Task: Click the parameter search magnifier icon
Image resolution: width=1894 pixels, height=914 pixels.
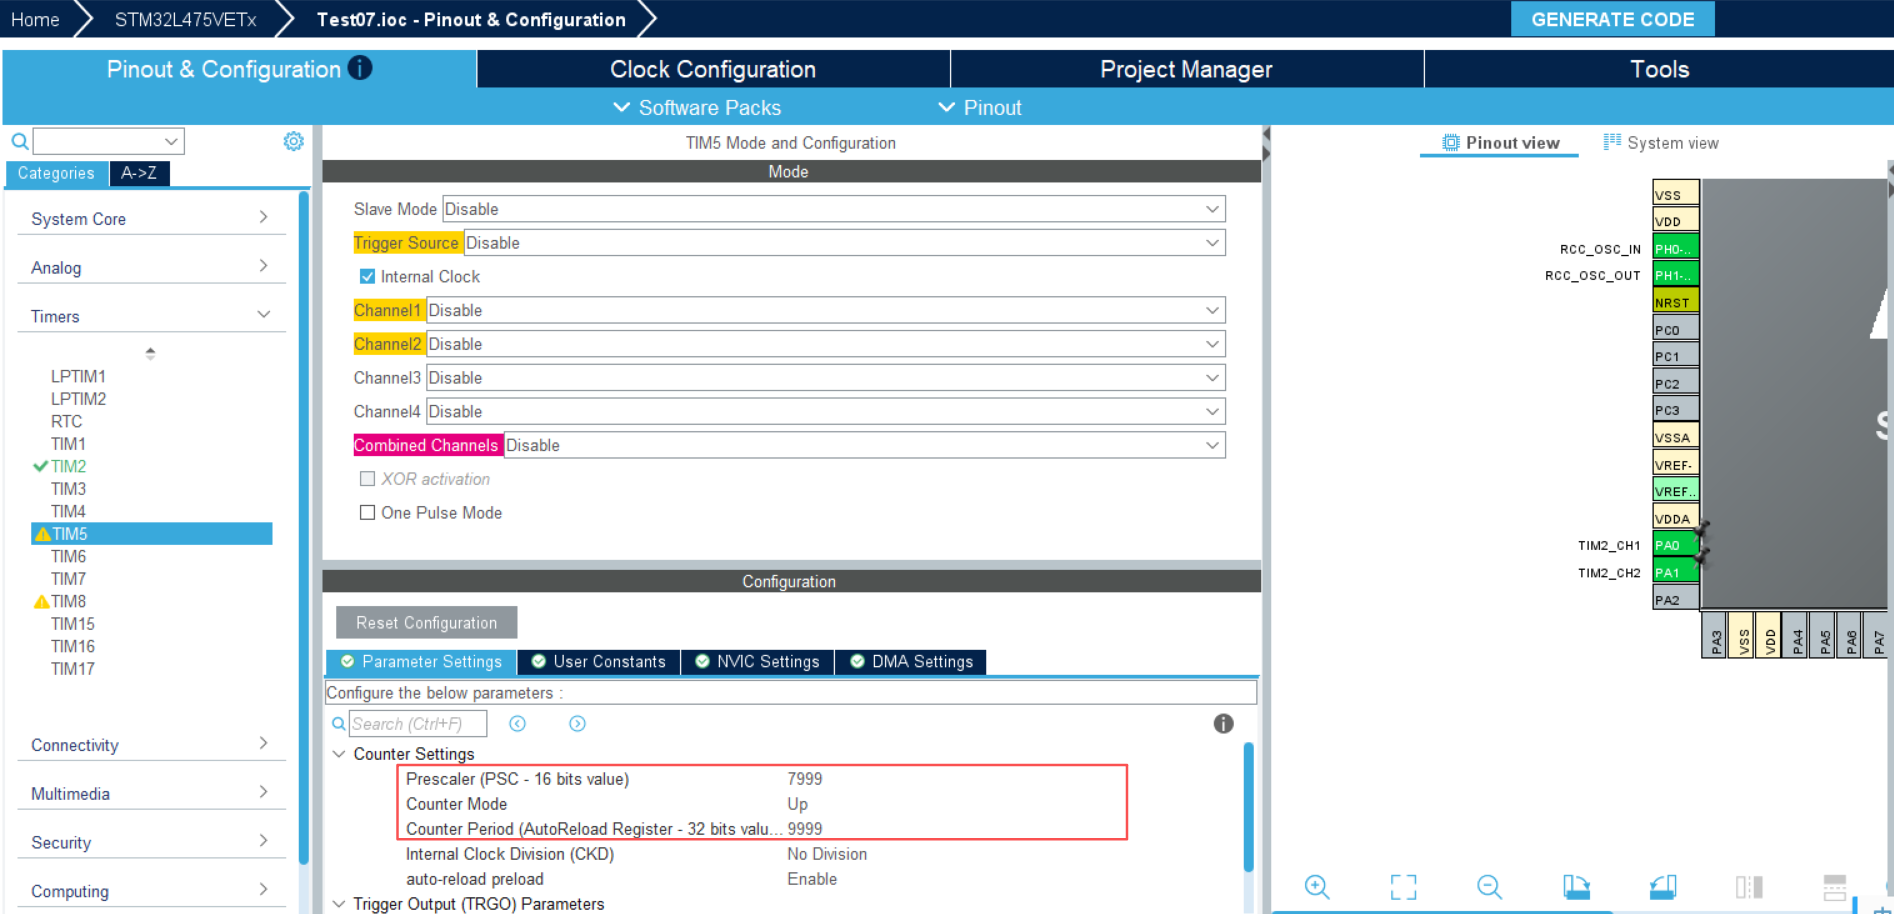Action: click(x=339, y=724)
